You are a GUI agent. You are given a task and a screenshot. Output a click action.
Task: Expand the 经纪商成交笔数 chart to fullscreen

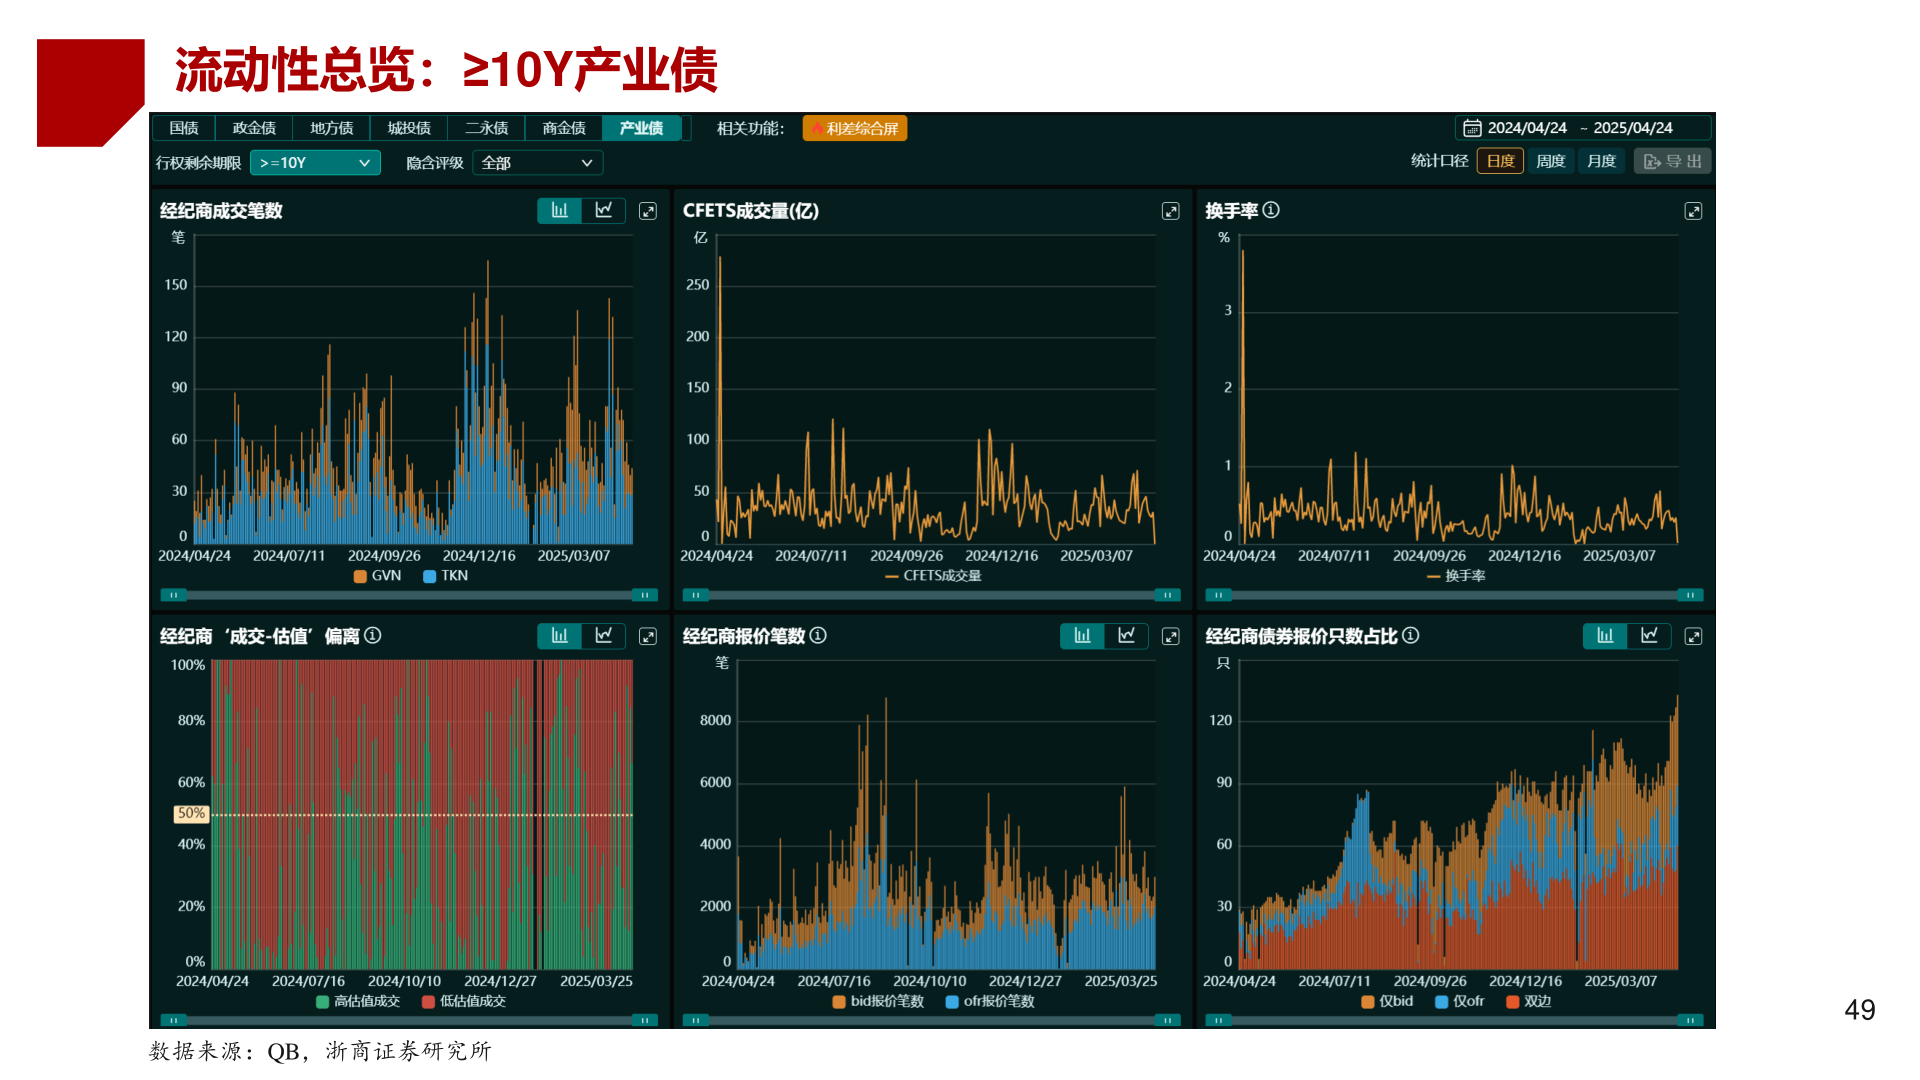click(648, 211)
